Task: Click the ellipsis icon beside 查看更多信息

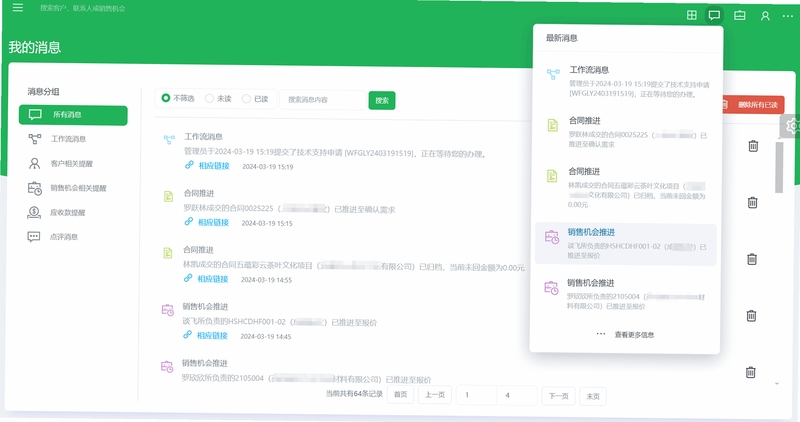Action: click(x=601, y=334)
